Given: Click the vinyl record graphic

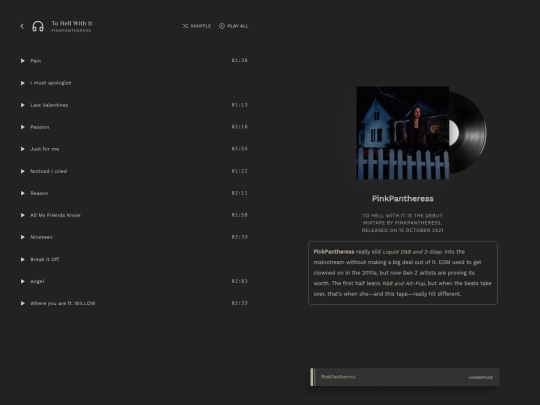Looking at the screenshot, I should coord(468,133).
